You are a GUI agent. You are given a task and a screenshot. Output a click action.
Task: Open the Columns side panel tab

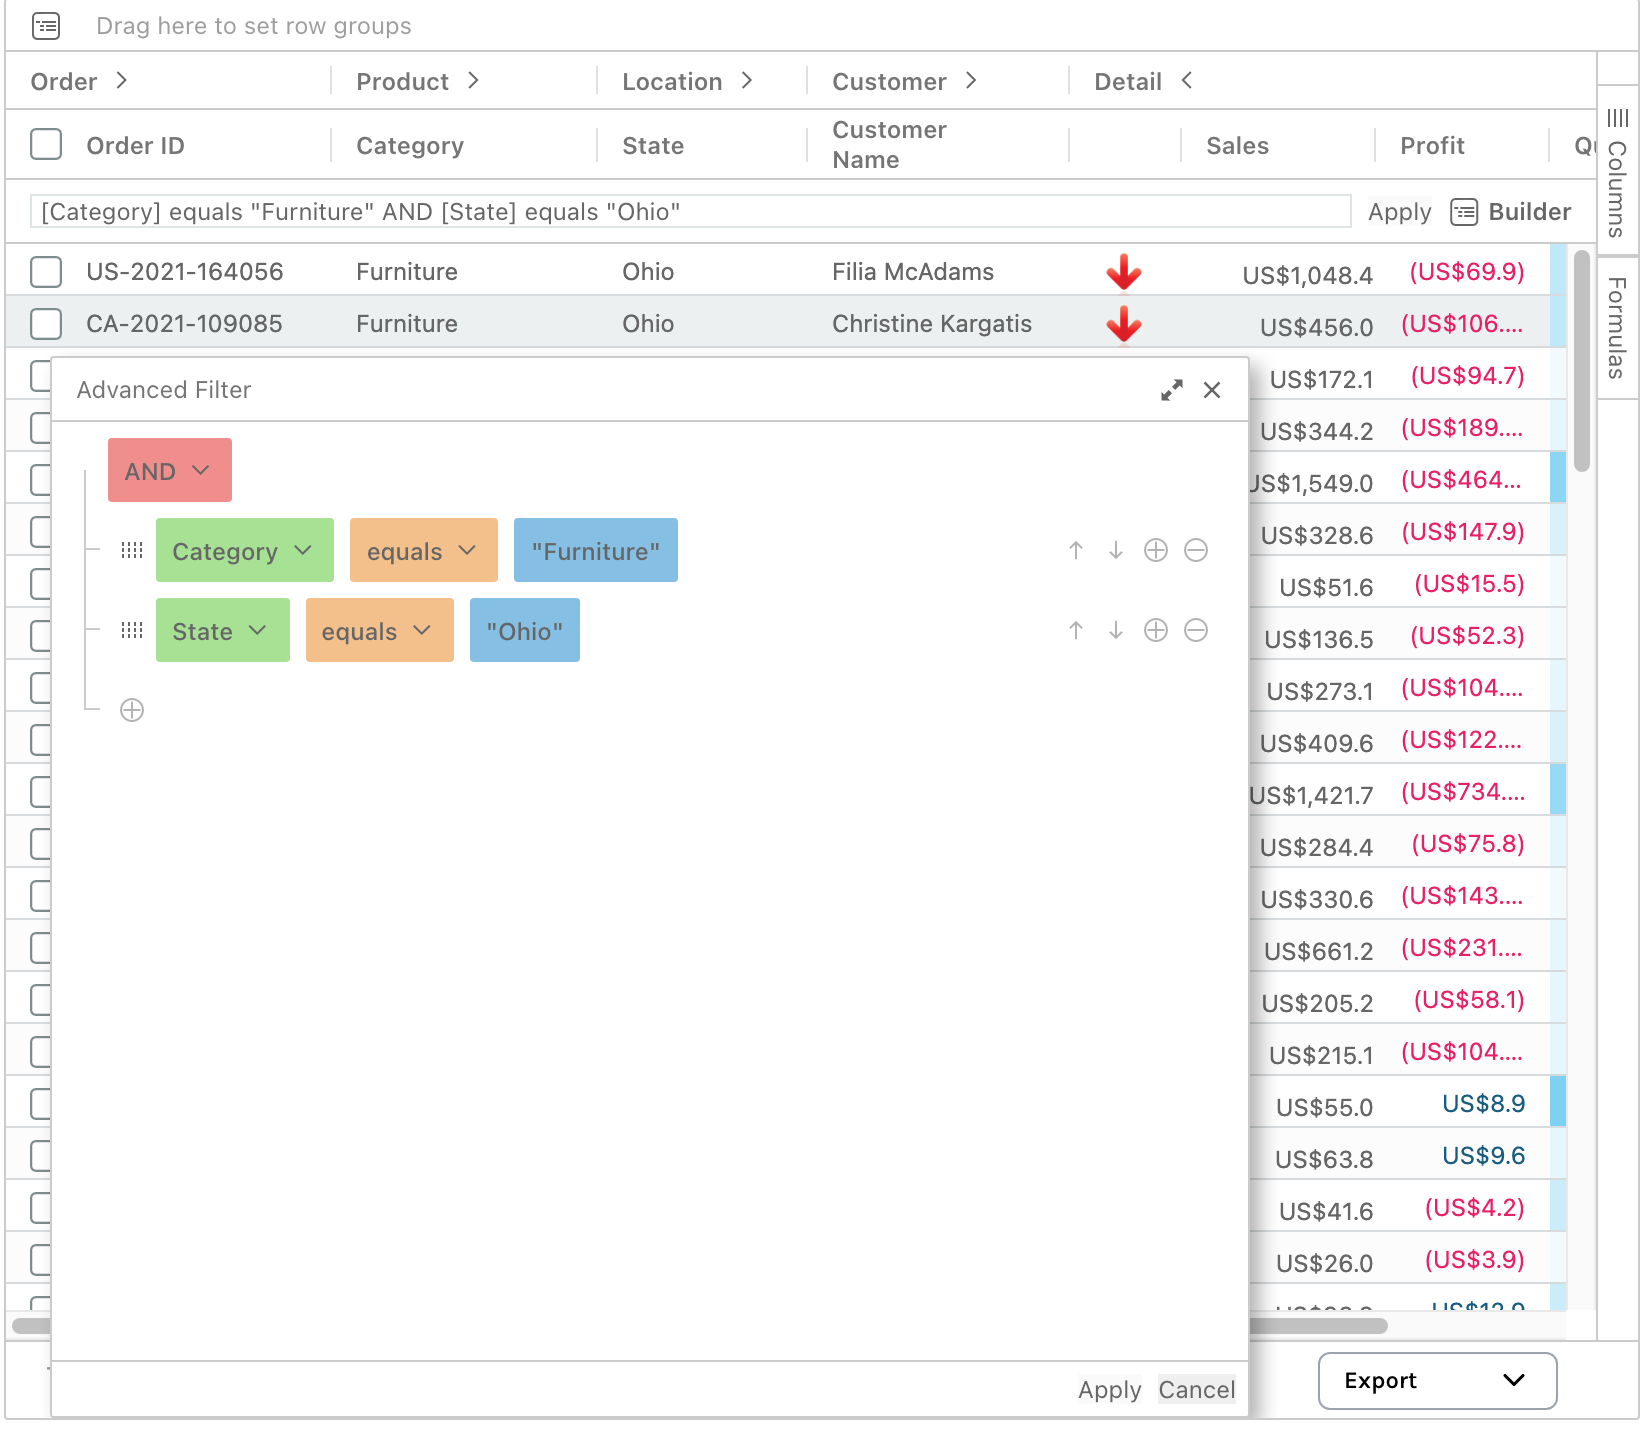pos(1617,174)
